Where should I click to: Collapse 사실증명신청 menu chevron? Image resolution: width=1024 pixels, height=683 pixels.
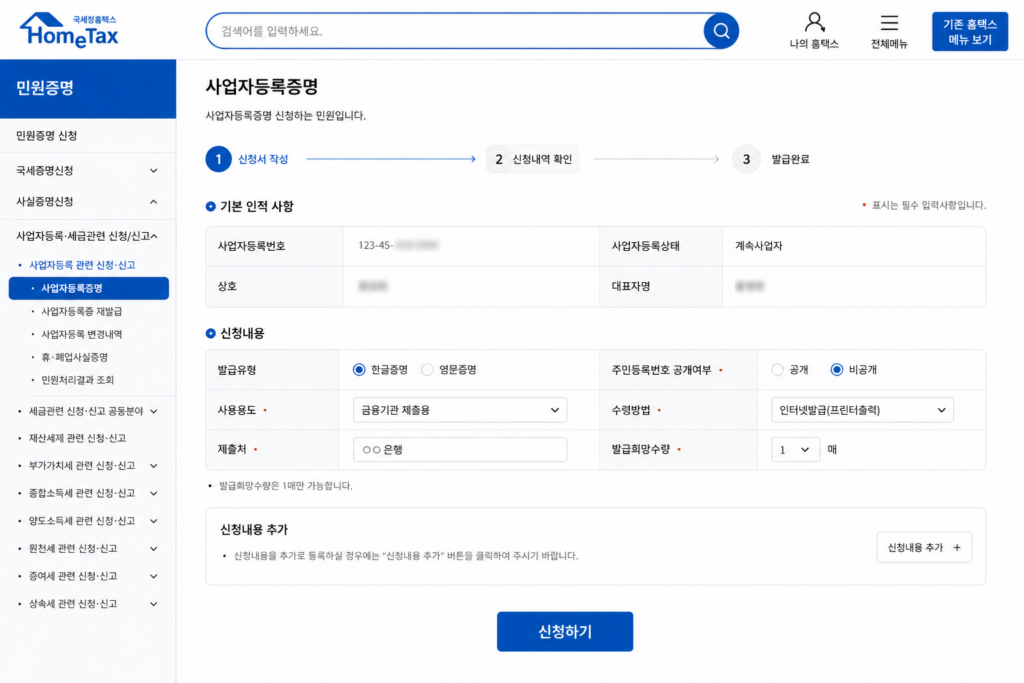pyautogui.click(x=153, y=202)
